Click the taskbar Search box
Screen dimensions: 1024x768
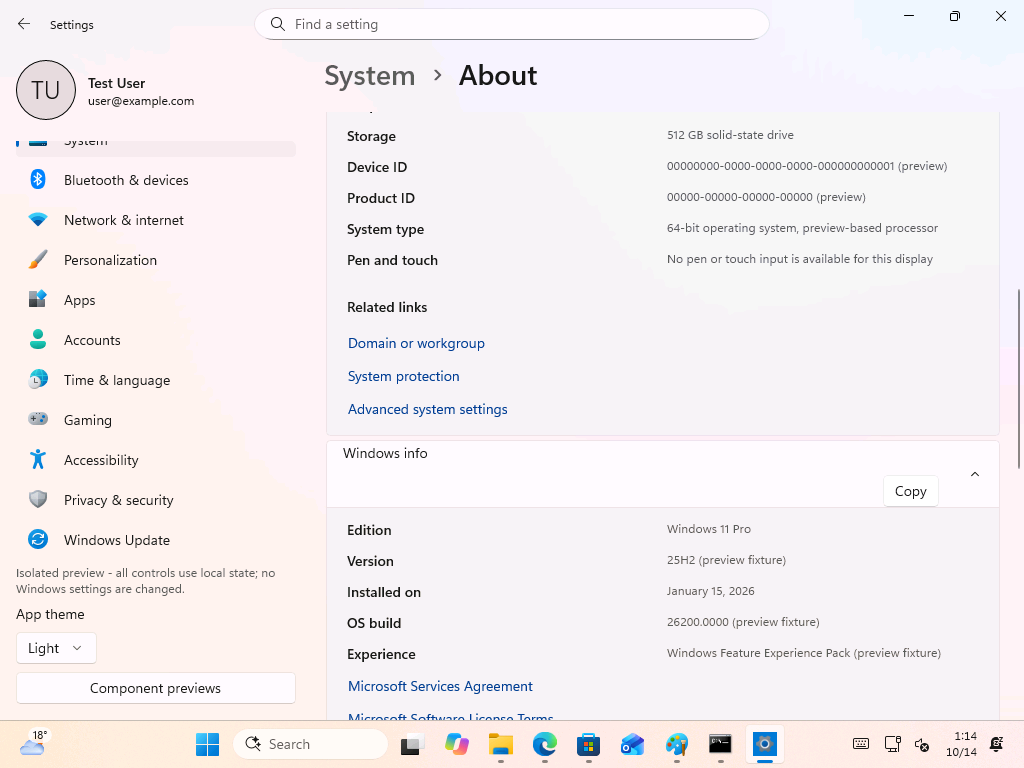310,744
